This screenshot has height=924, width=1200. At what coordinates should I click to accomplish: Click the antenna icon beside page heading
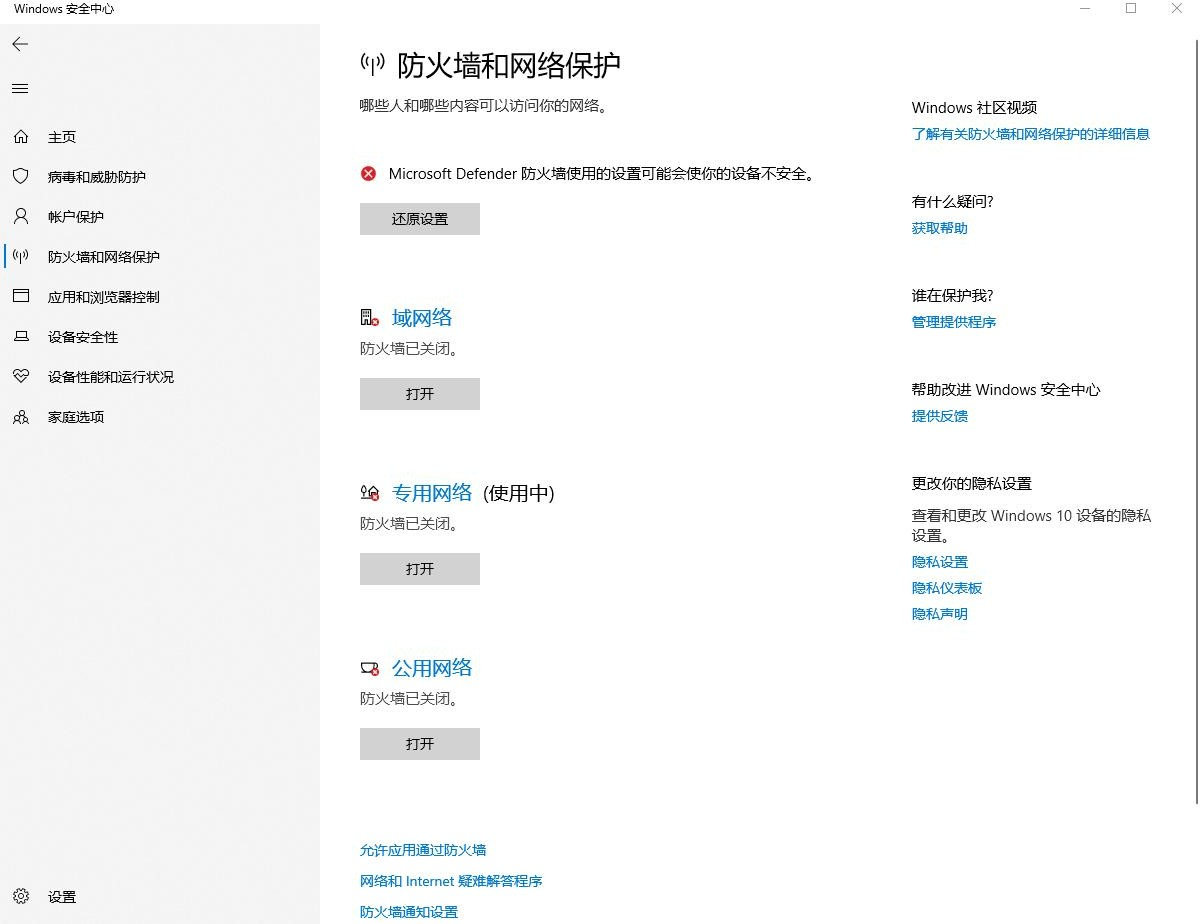[x=372, y=66]
